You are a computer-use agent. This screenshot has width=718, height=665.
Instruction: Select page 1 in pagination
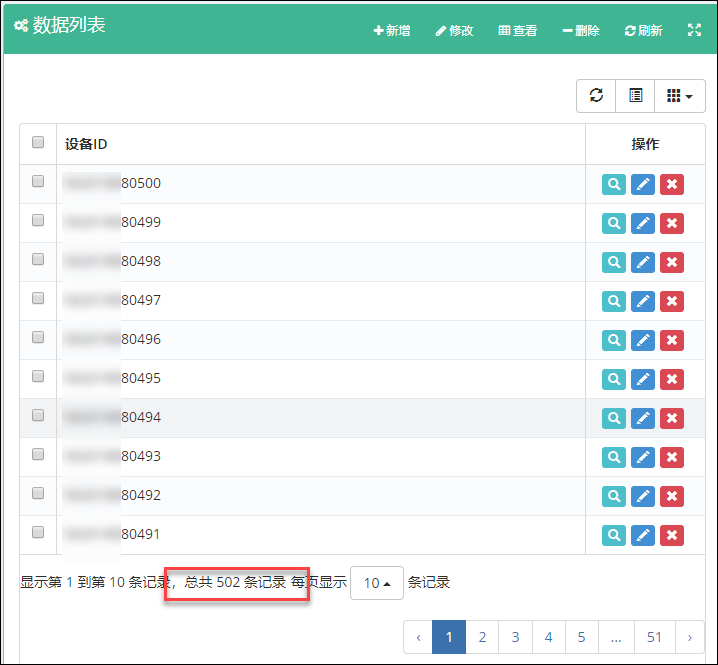tap(449, 637)
